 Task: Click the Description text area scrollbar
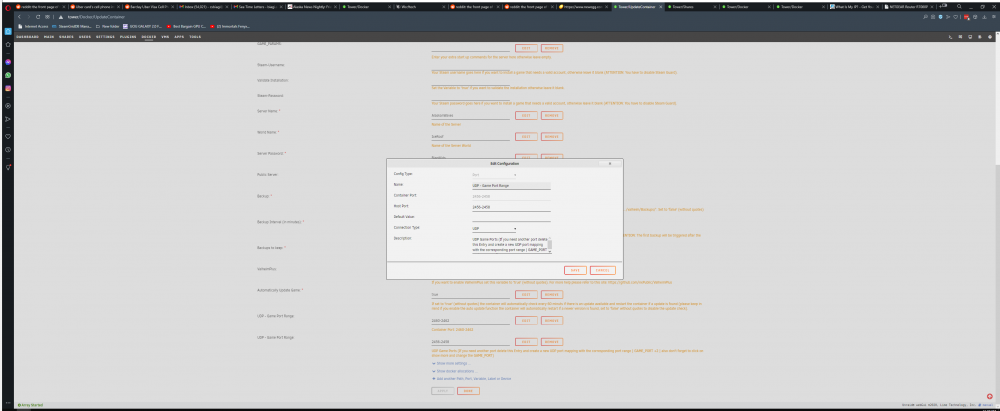(550, 245)
